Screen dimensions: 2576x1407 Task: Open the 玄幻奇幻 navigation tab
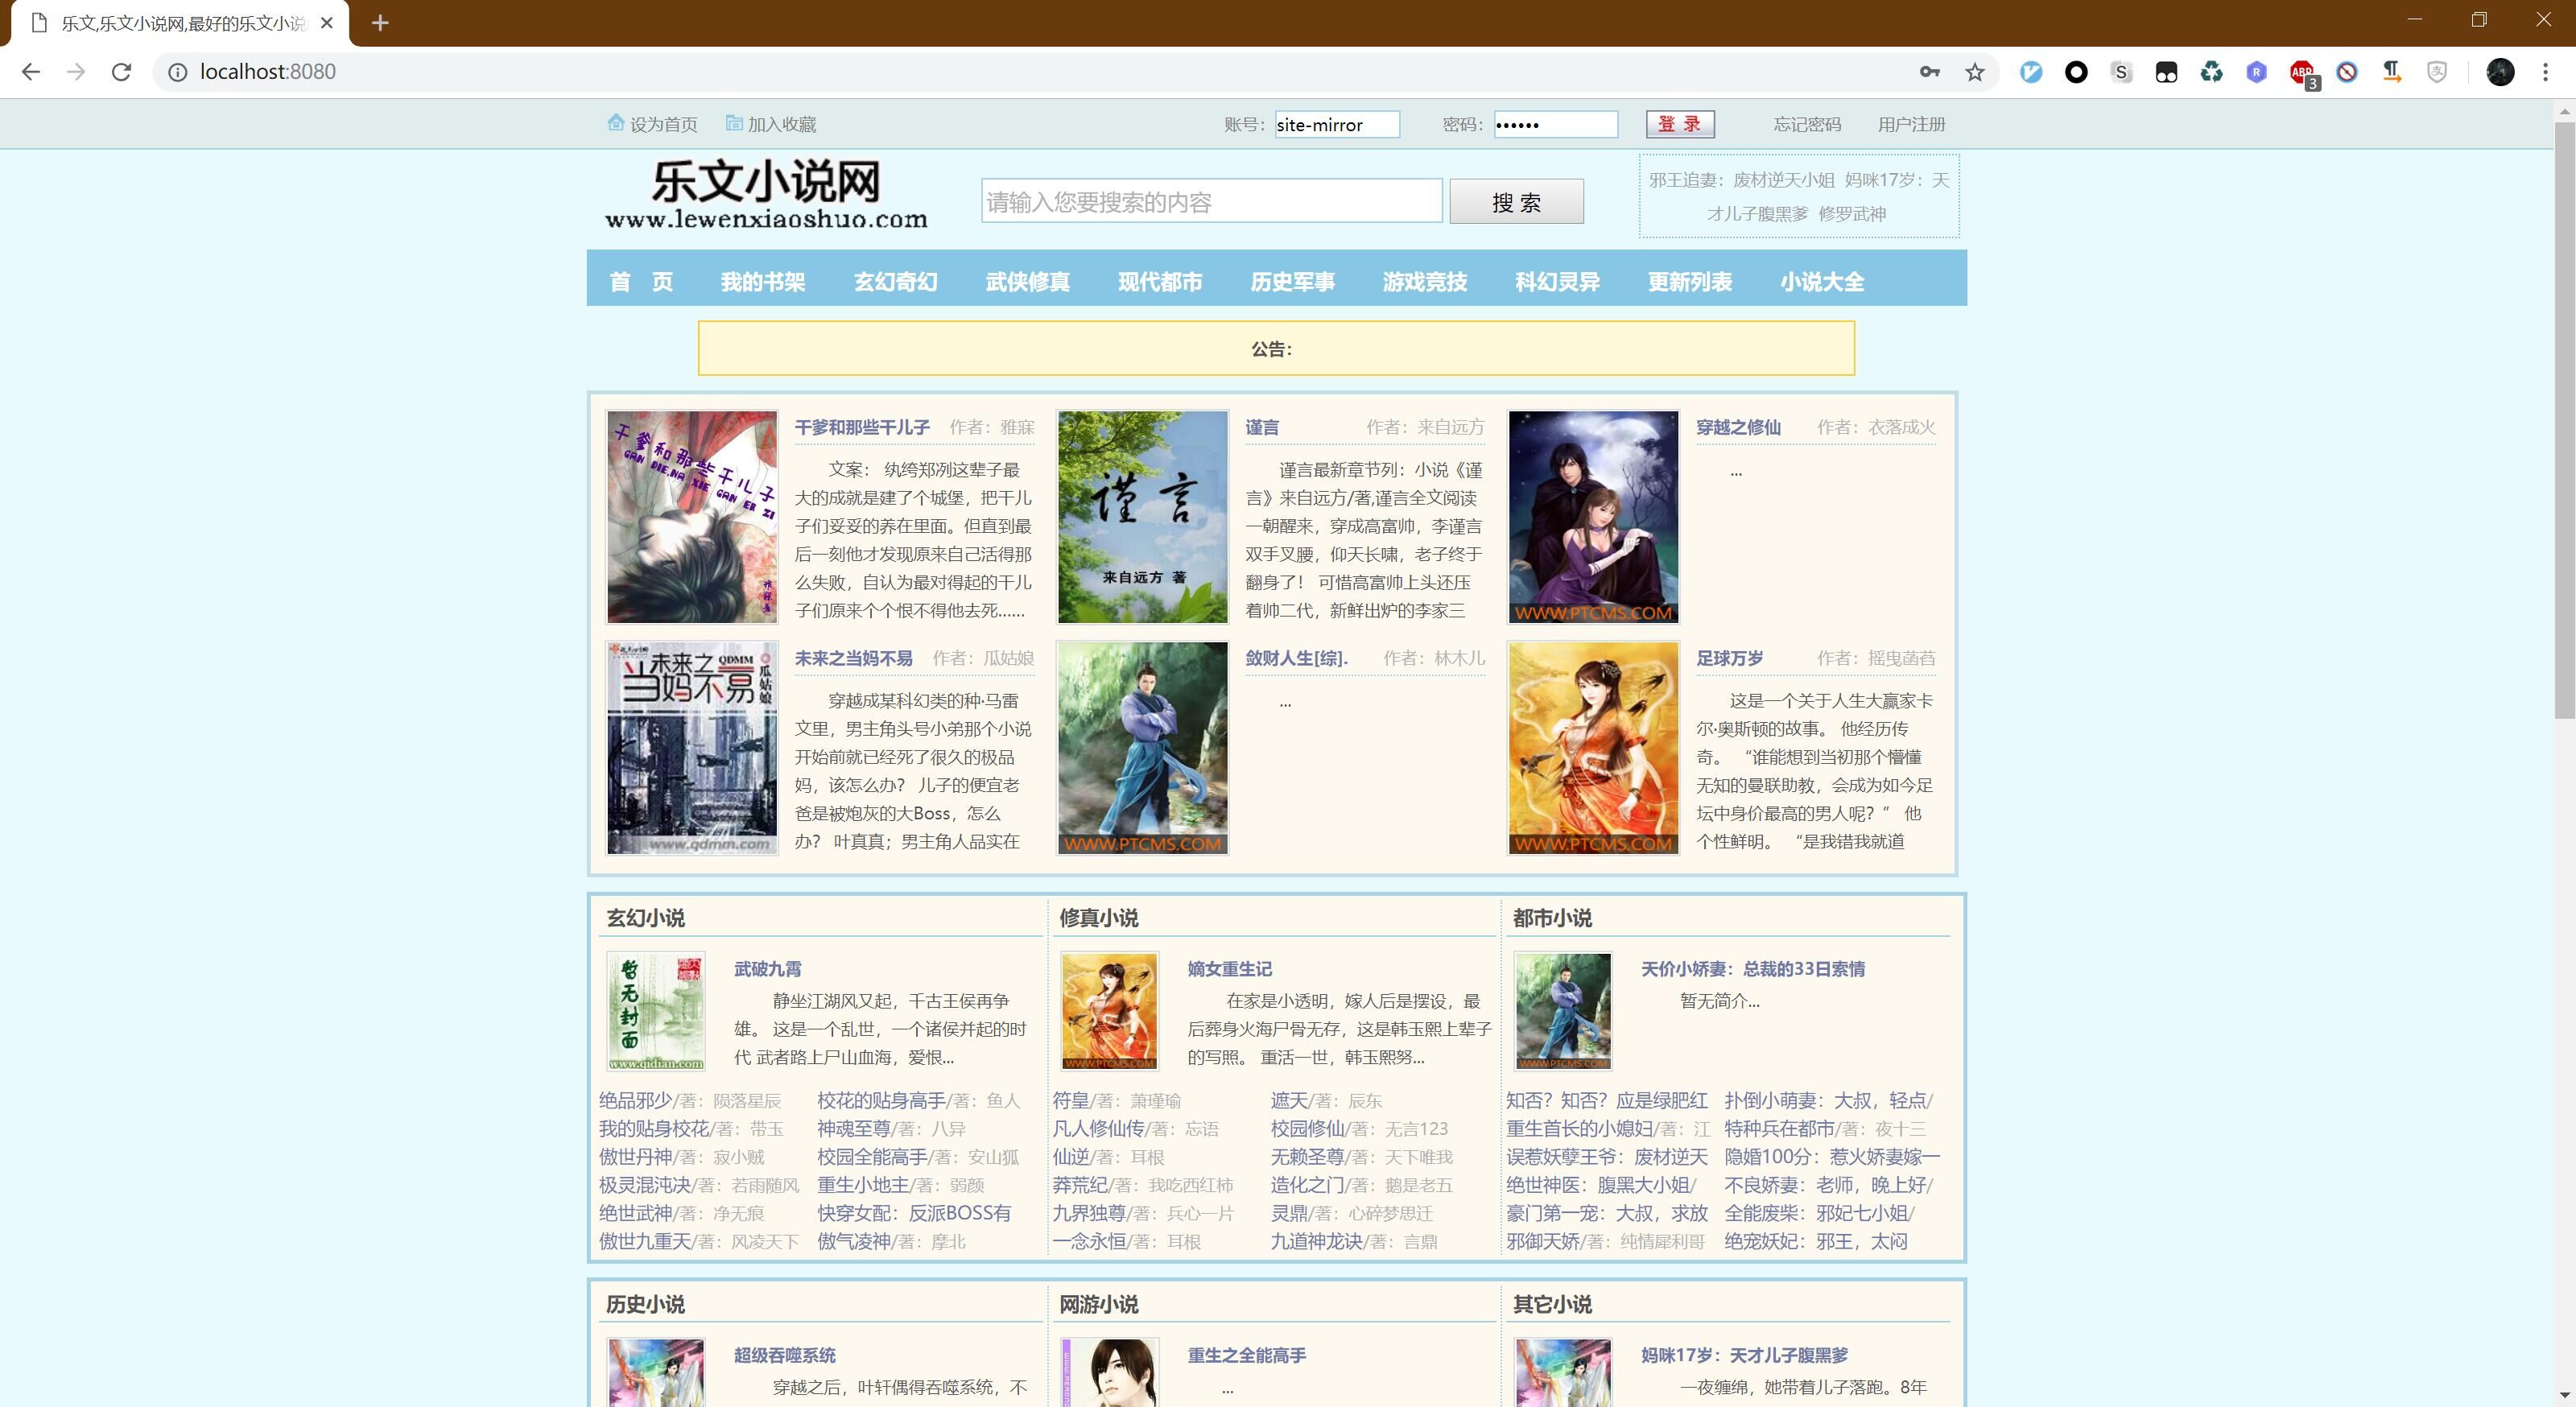point(895,282)
